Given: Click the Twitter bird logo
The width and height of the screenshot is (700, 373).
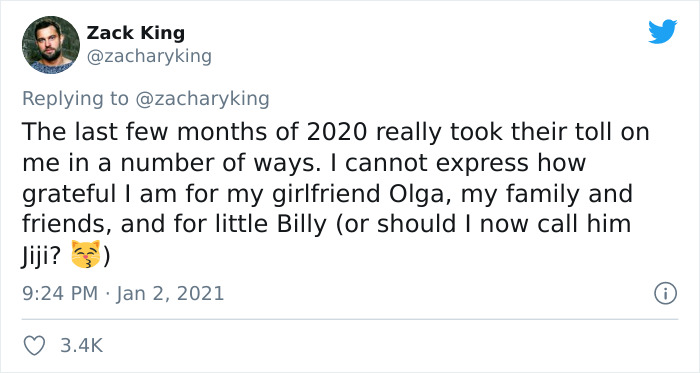Looking at the screenshot, I should (662, 32).
